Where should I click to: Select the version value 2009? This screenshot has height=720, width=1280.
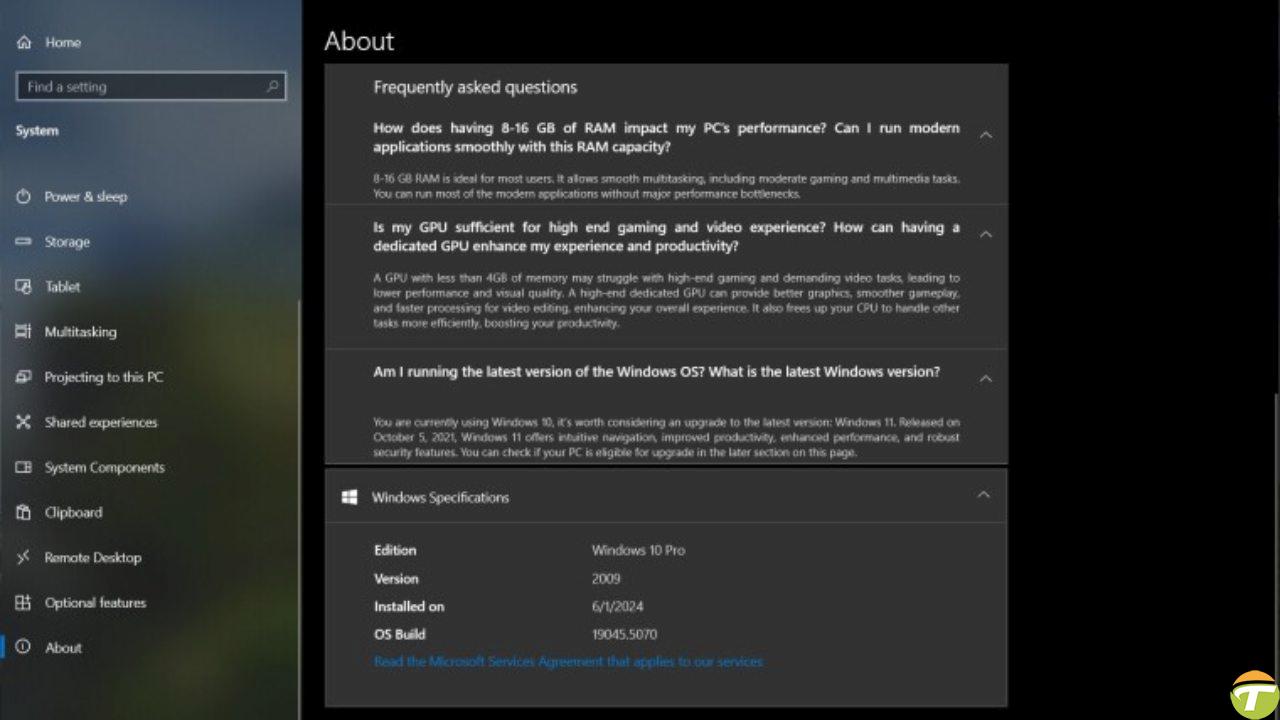[606, 579]
